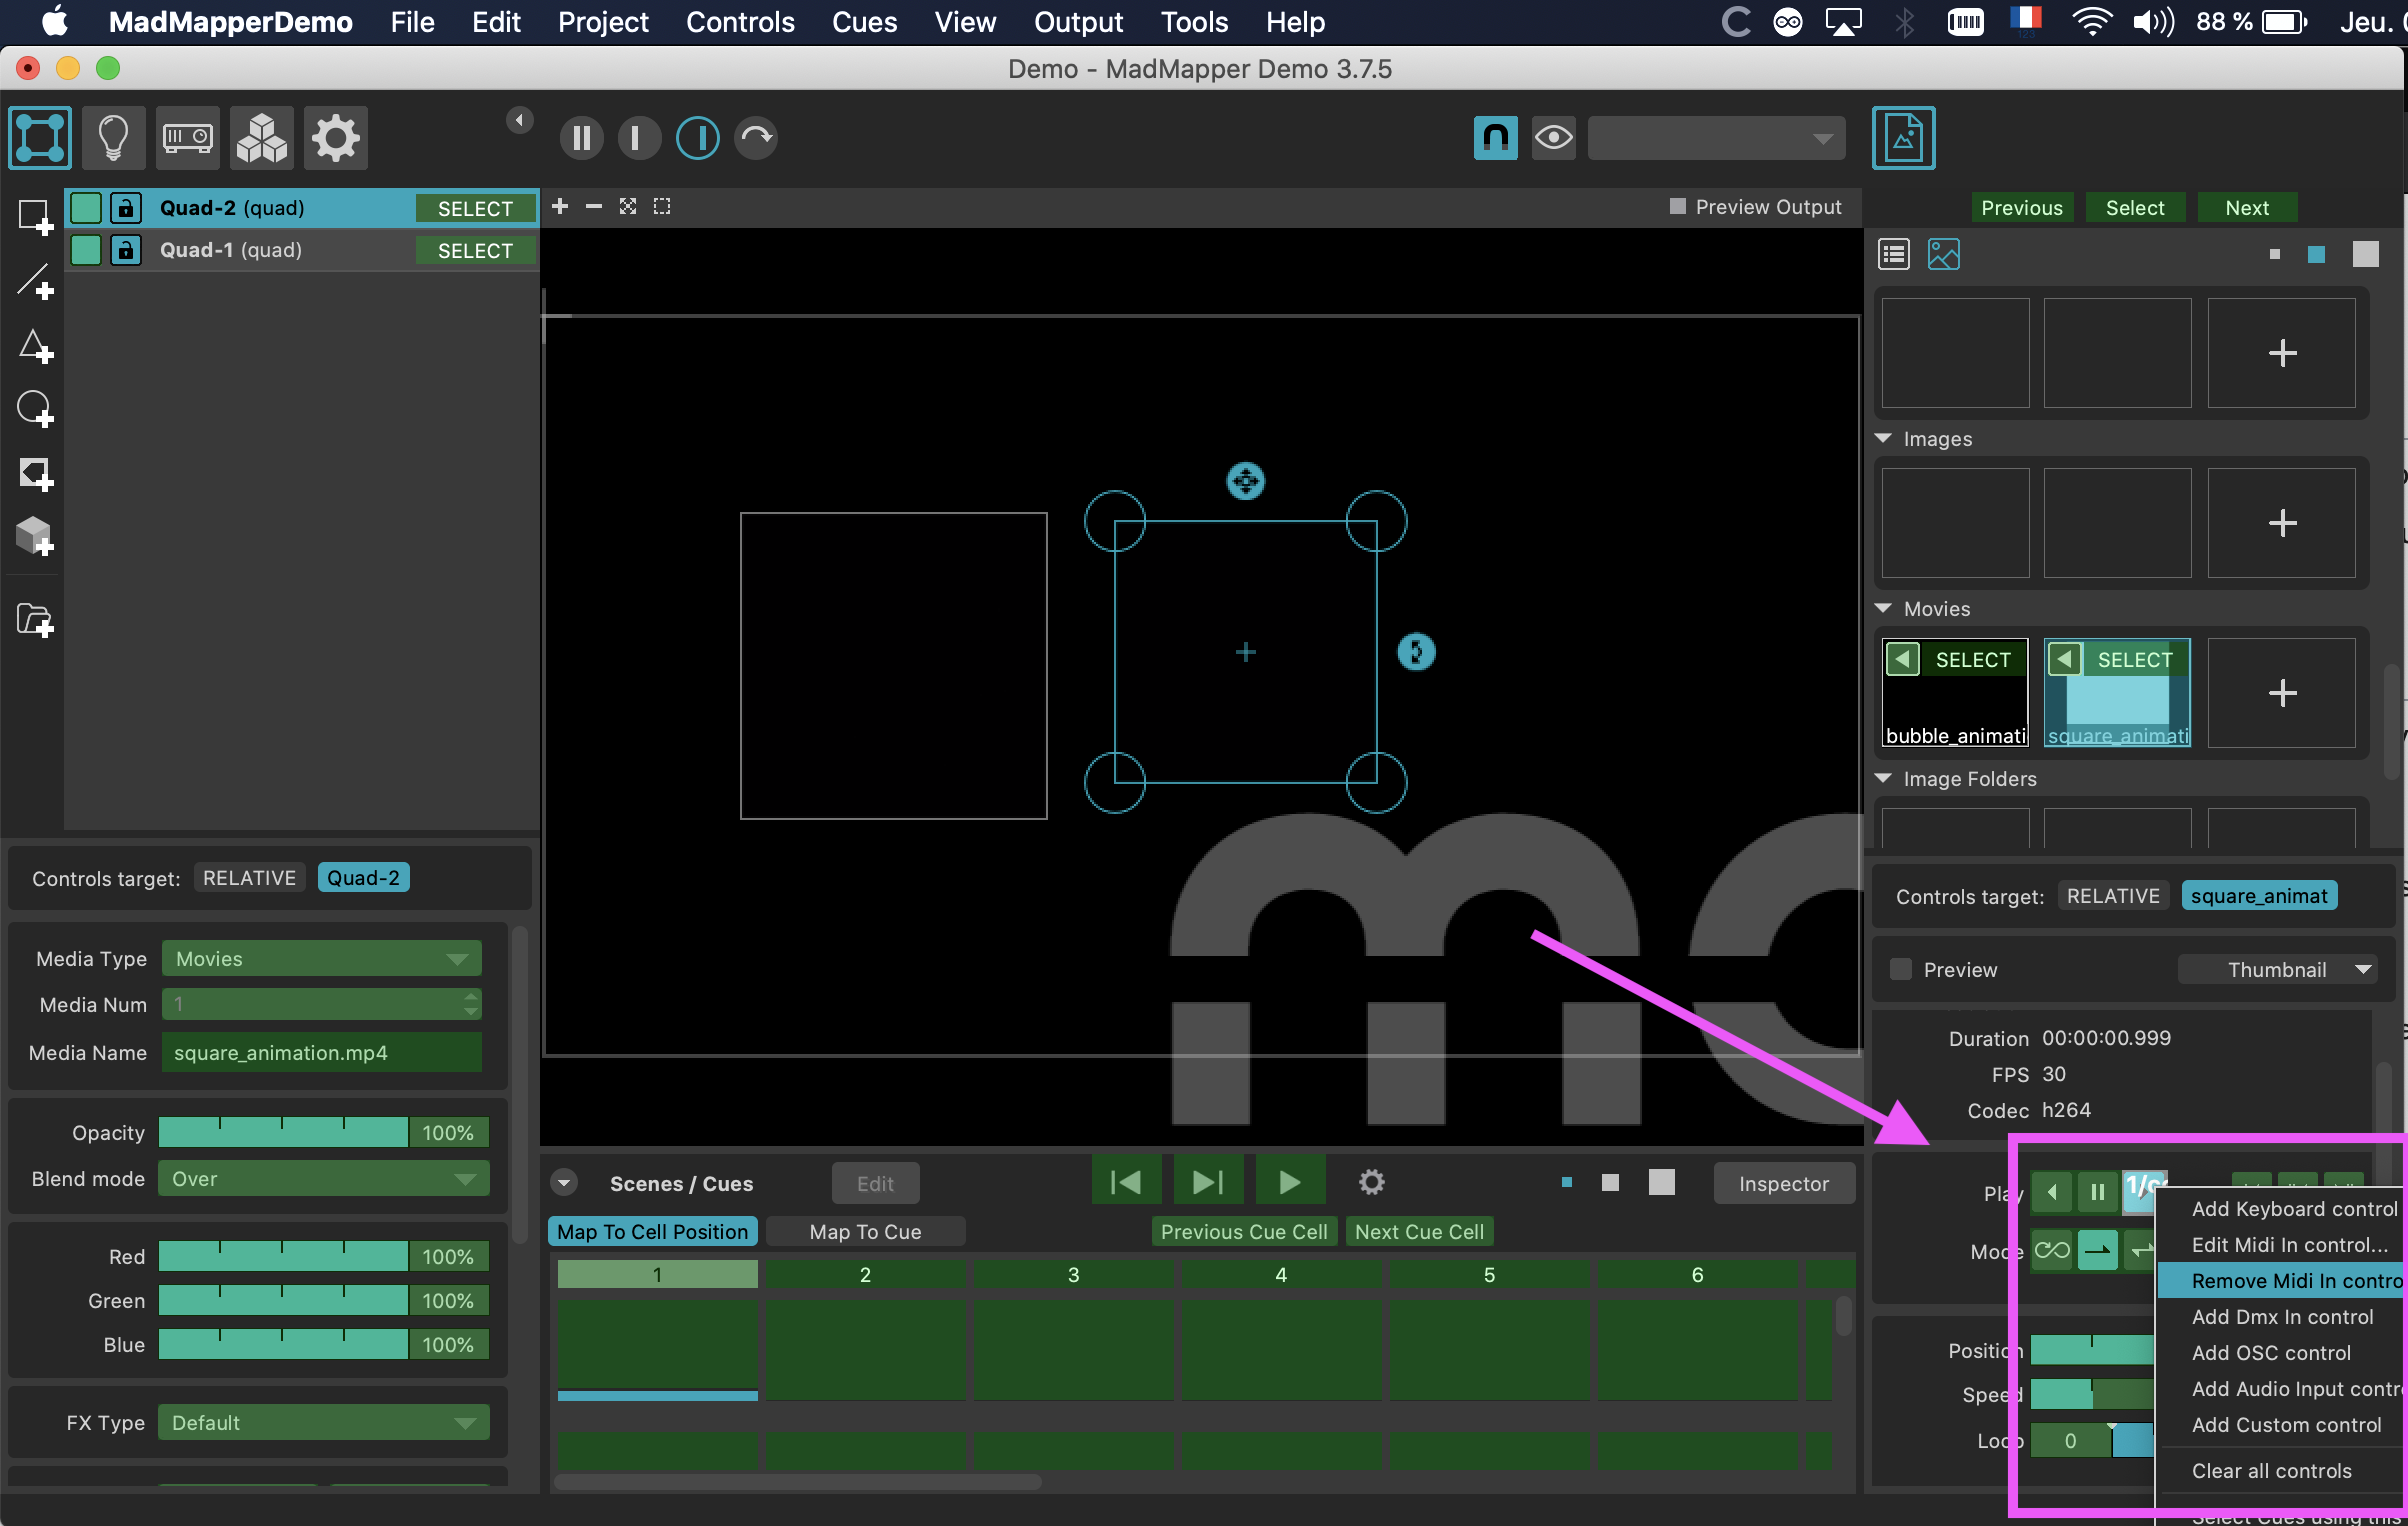Click the Inspector button

point(1784,1183)
